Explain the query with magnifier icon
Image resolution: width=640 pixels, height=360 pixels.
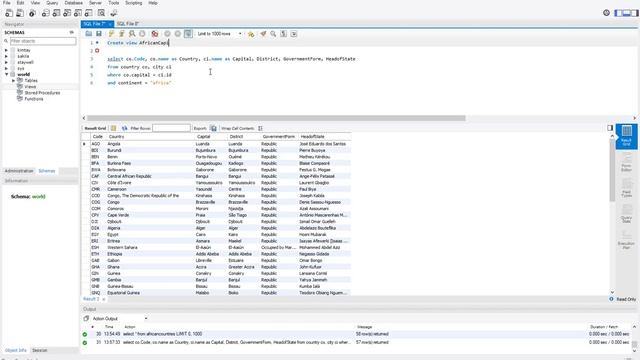(x=132, y=34)
